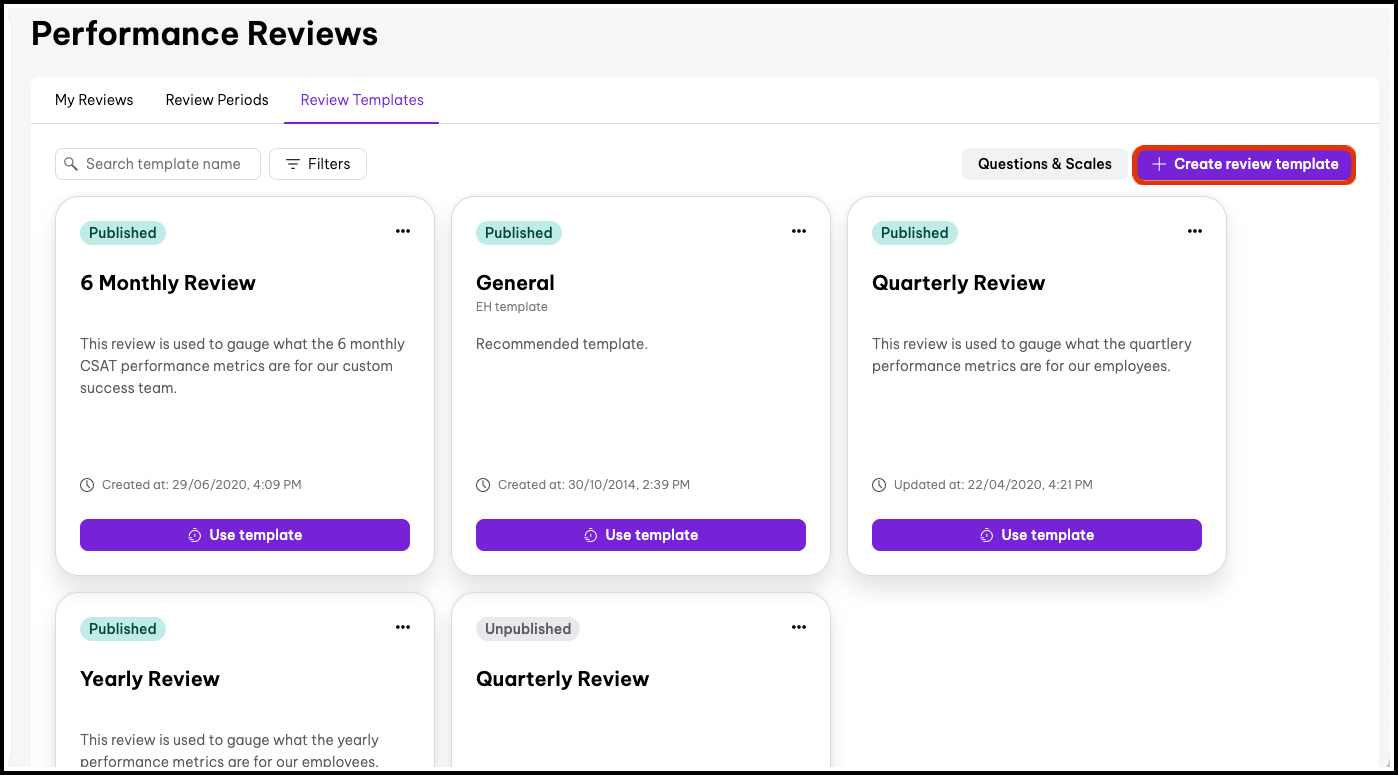Click Published badge on Quarterly Review card
Viewport: 1398px width, 775px height.
tap(915, 233)
